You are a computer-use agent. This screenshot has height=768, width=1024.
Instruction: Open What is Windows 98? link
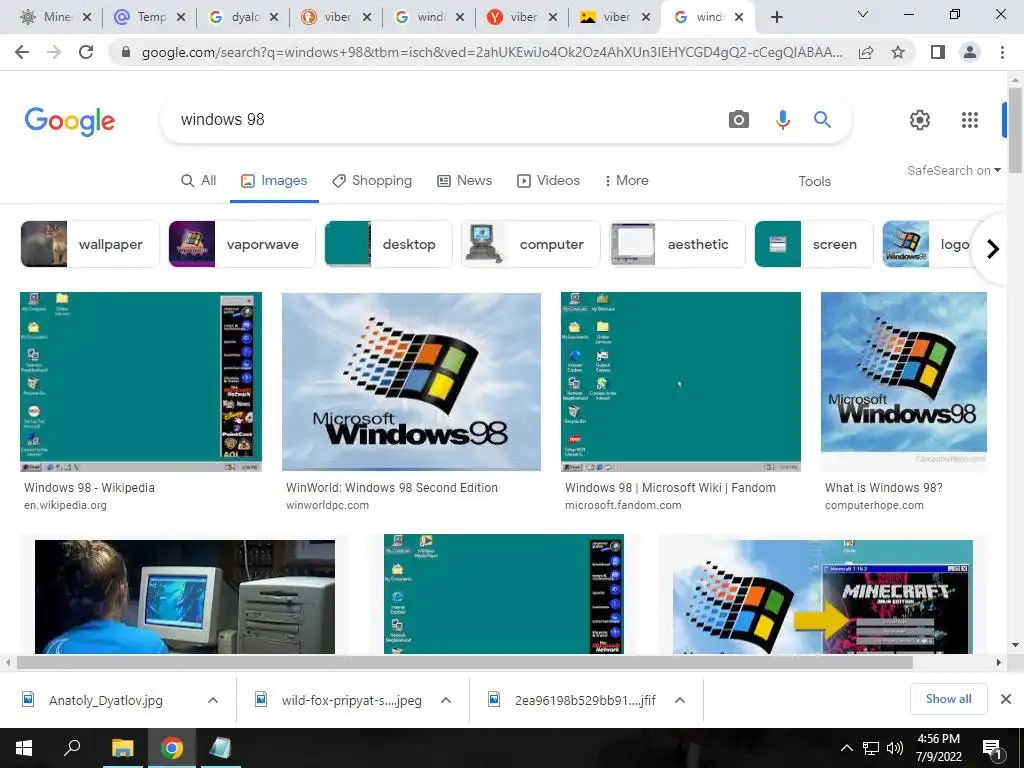tap(884, 488)
